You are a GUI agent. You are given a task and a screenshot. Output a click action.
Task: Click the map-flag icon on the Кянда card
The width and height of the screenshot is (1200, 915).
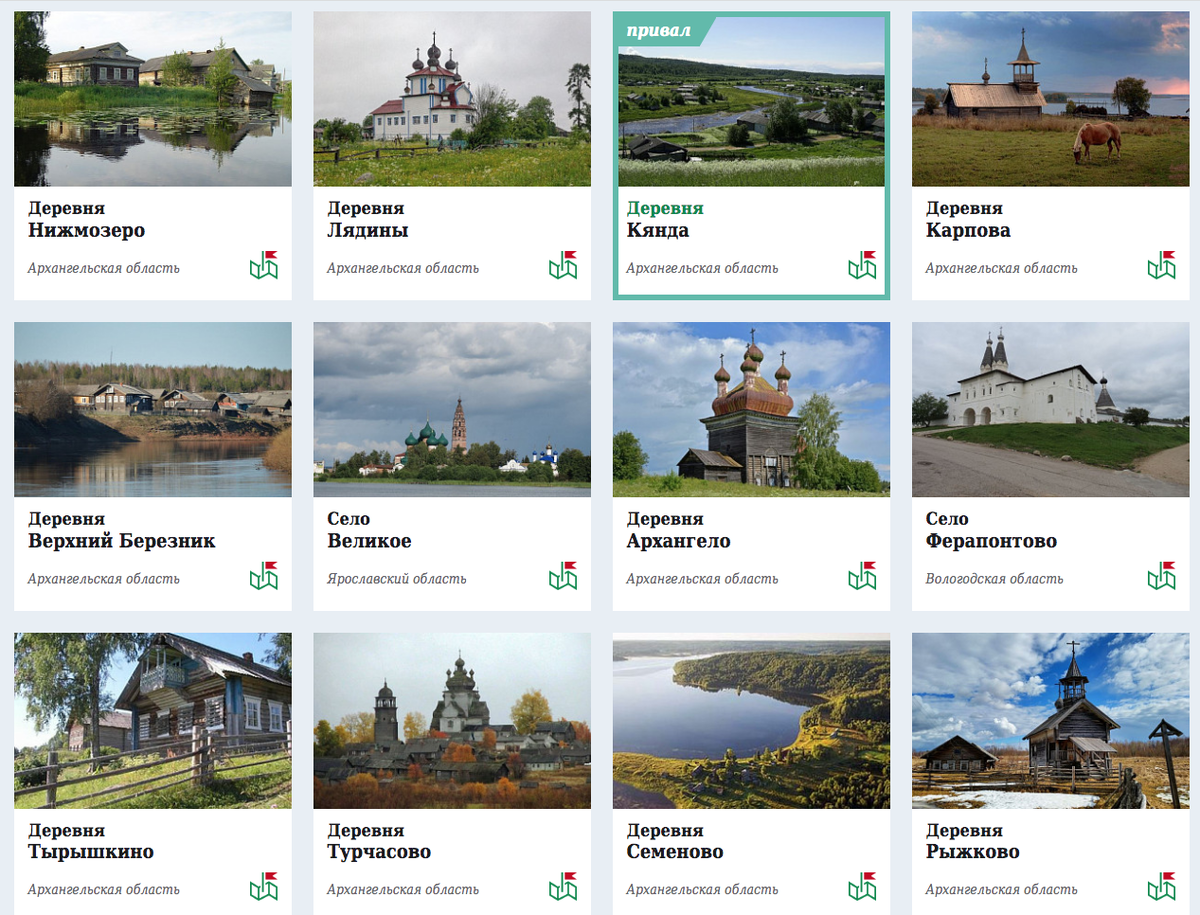point(862,265)
